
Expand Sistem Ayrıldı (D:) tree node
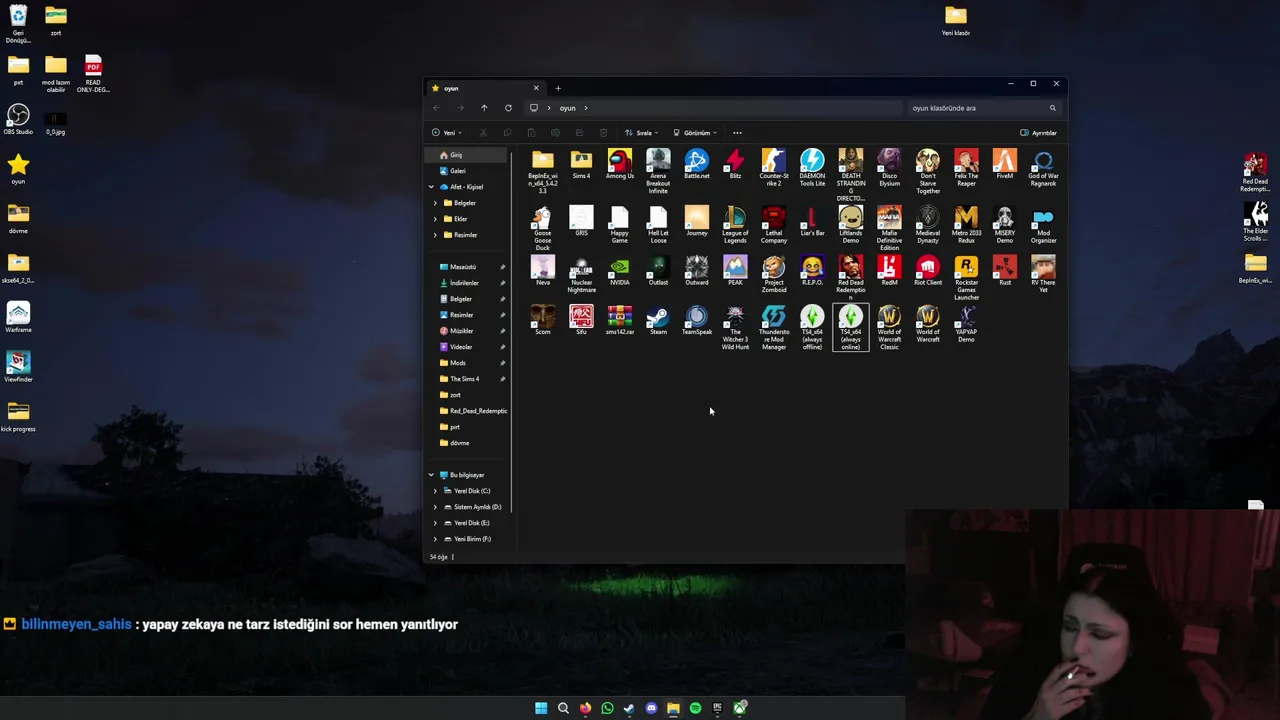click(x=435, y=507)
